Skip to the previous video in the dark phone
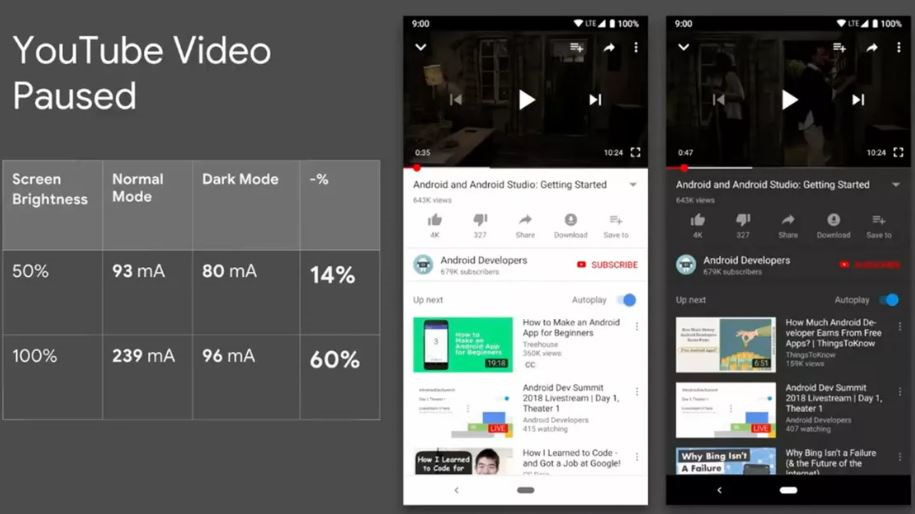The width and height of the screenshot is (915, 514). coord(718,100)
